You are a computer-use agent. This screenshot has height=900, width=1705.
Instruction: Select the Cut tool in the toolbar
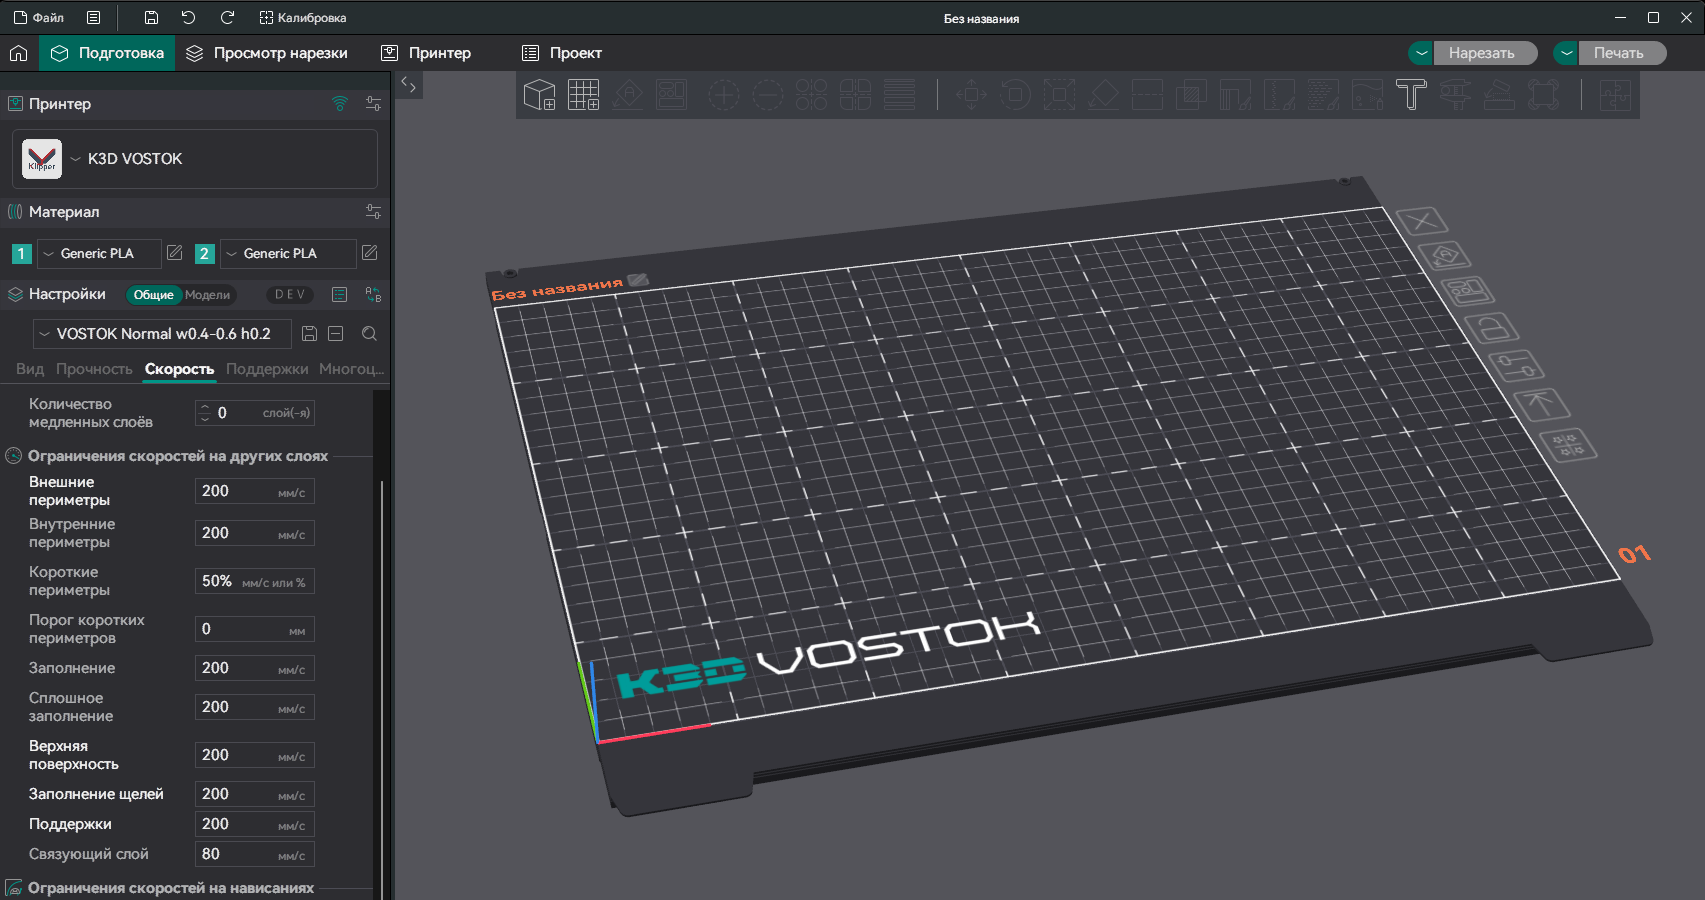pyautogui.click(x=1147, y=95)
